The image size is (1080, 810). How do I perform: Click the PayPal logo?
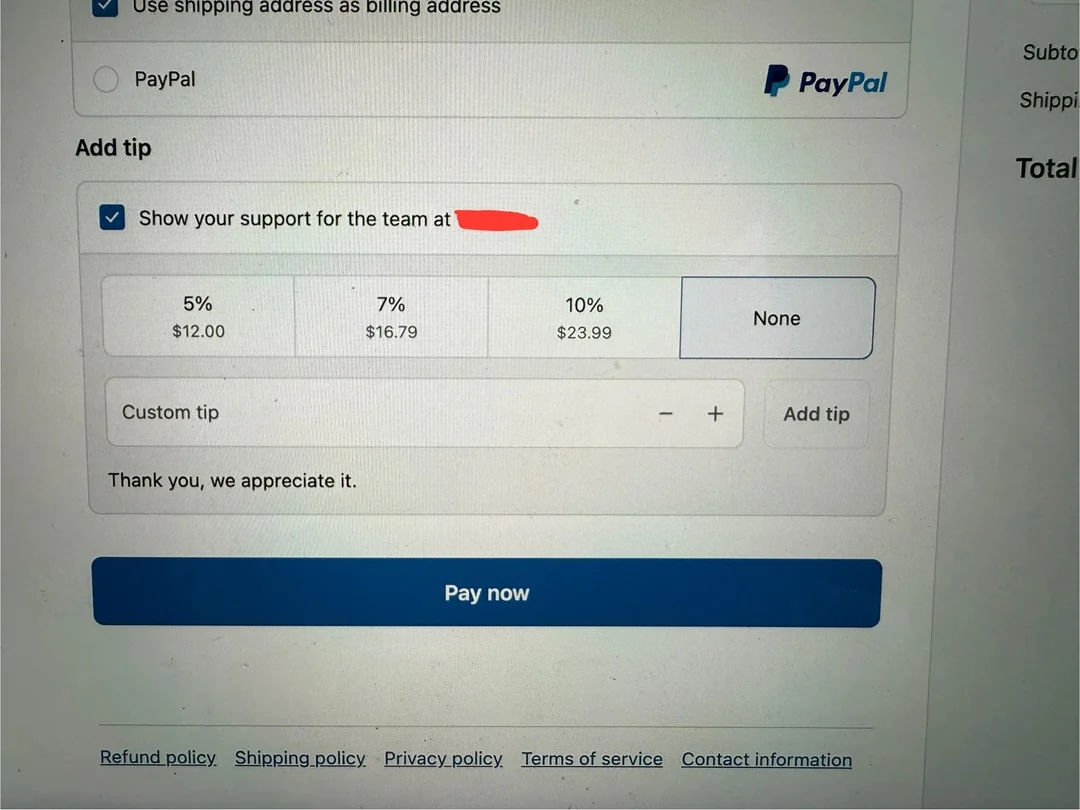[x=825, y=81]
